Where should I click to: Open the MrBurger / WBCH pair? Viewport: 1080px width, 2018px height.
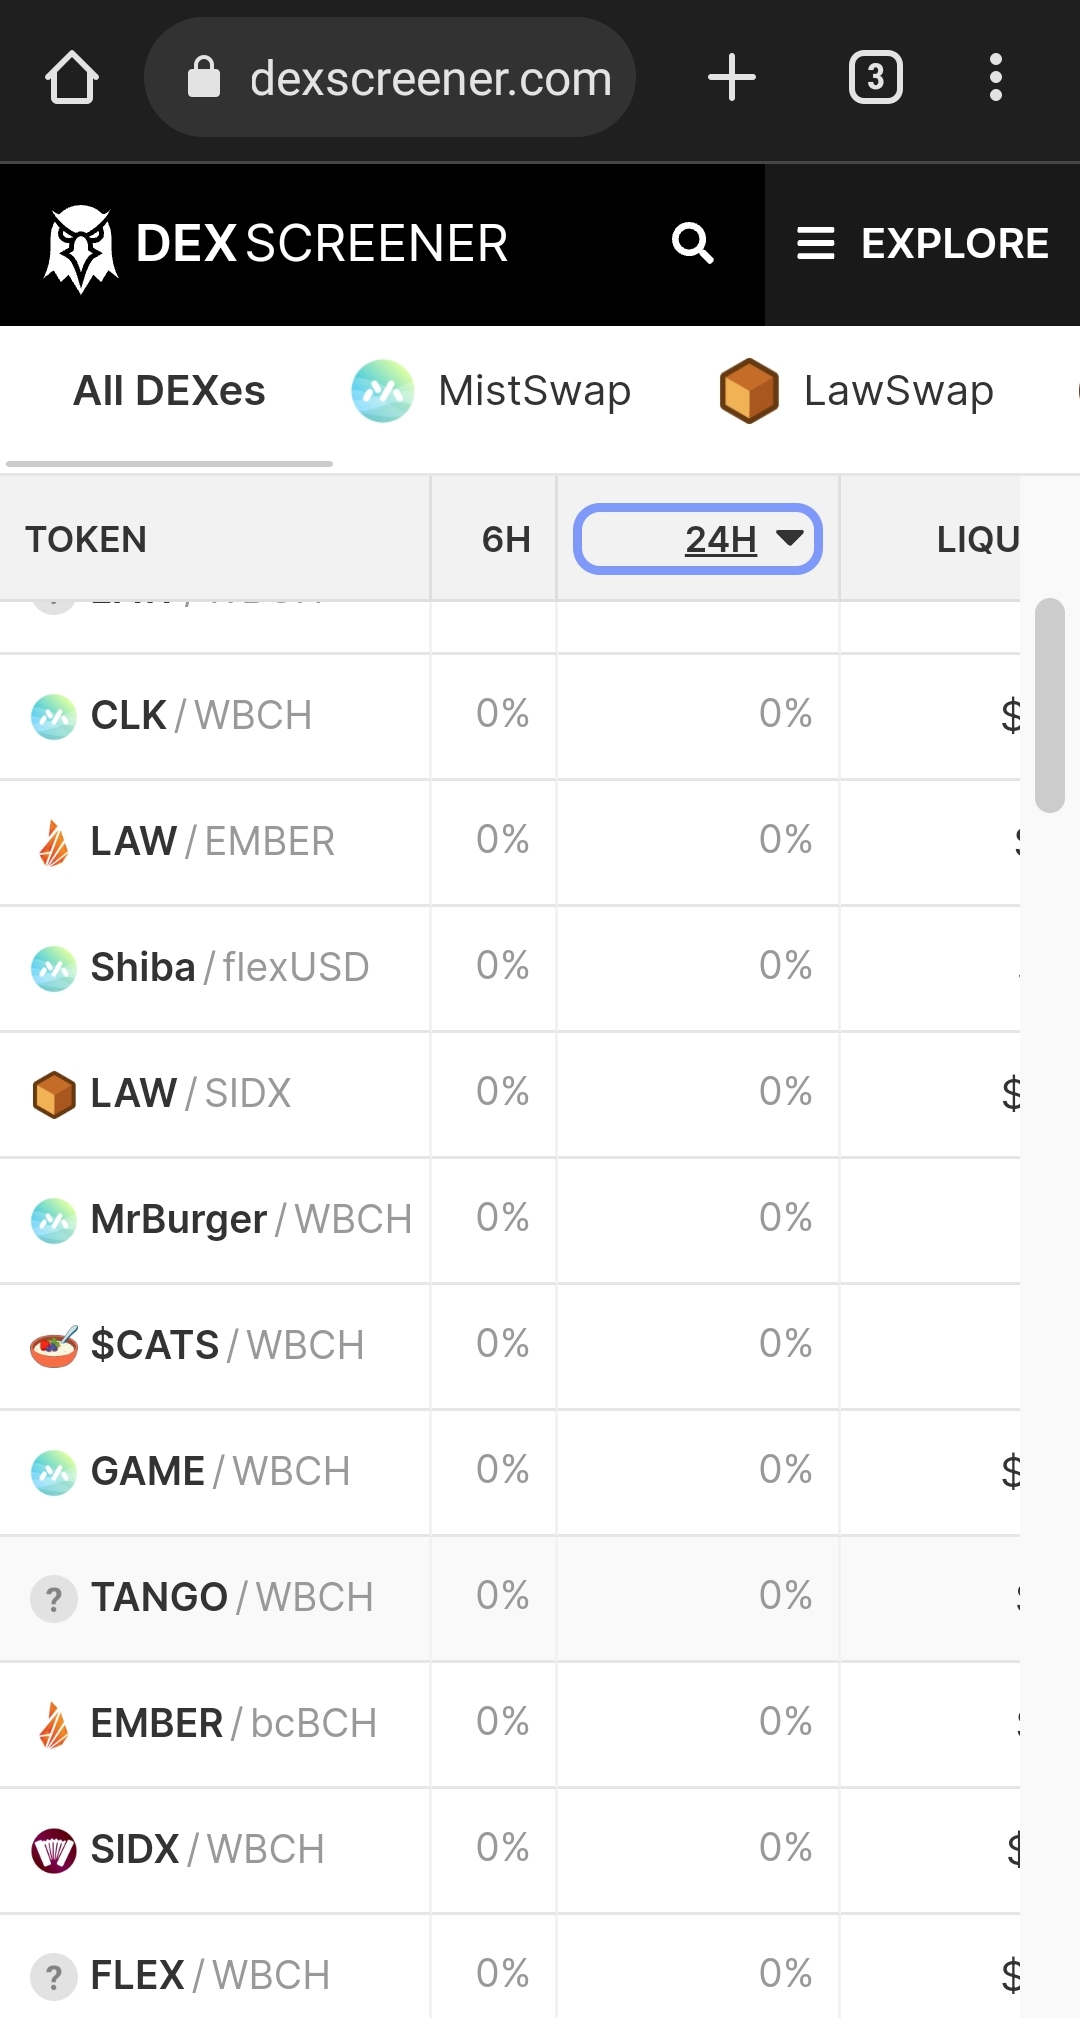[510, 1220]
